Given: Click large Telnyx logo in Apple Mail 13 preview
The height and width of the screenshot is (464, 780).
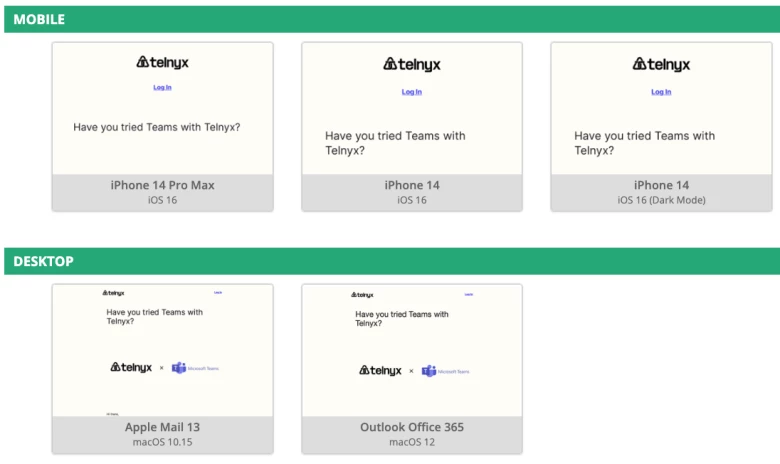Looking at the screenshot, I should [131, 368].
